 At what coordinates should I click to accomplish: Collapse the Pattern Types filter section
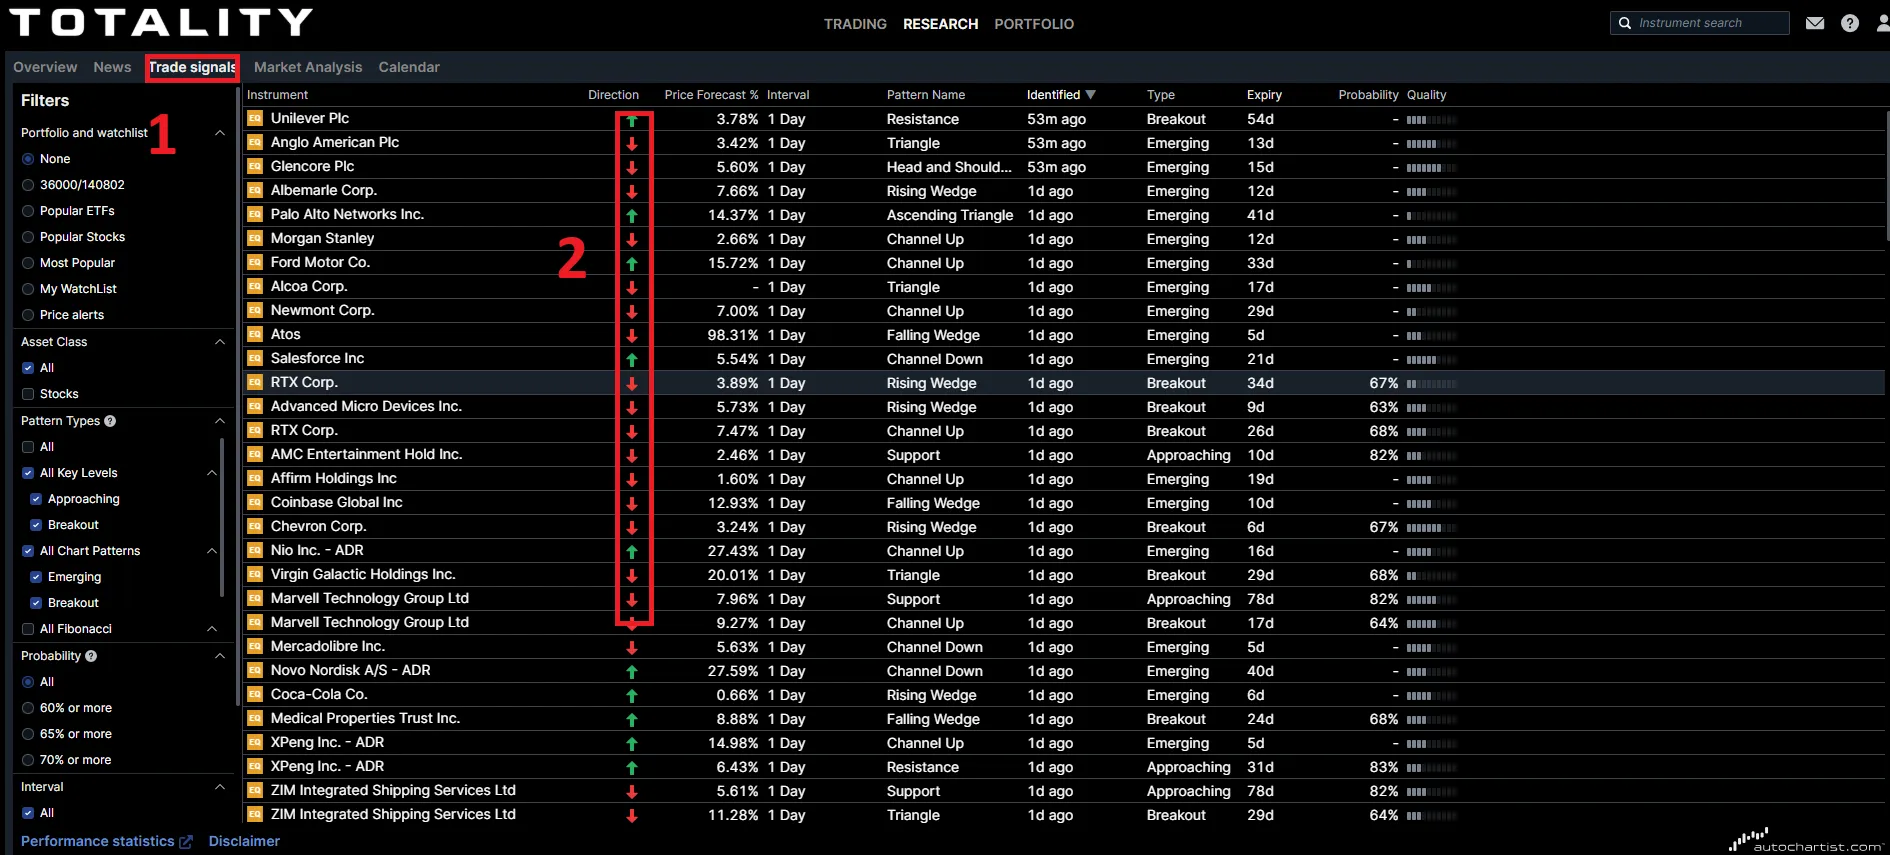[220, 421]
